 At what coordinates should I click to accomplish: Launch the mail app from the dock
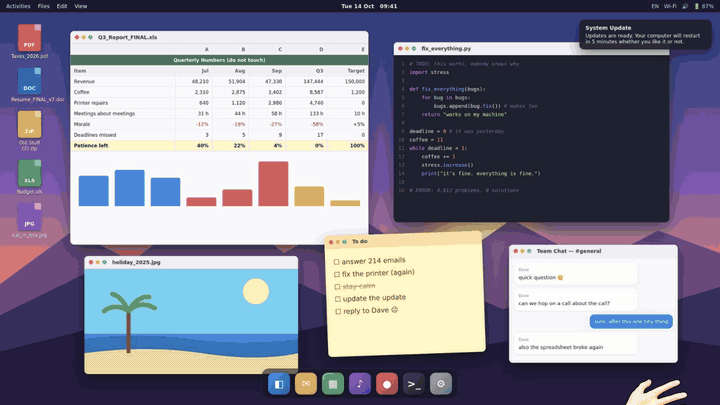pyautogui.click(x=306, y=384)
